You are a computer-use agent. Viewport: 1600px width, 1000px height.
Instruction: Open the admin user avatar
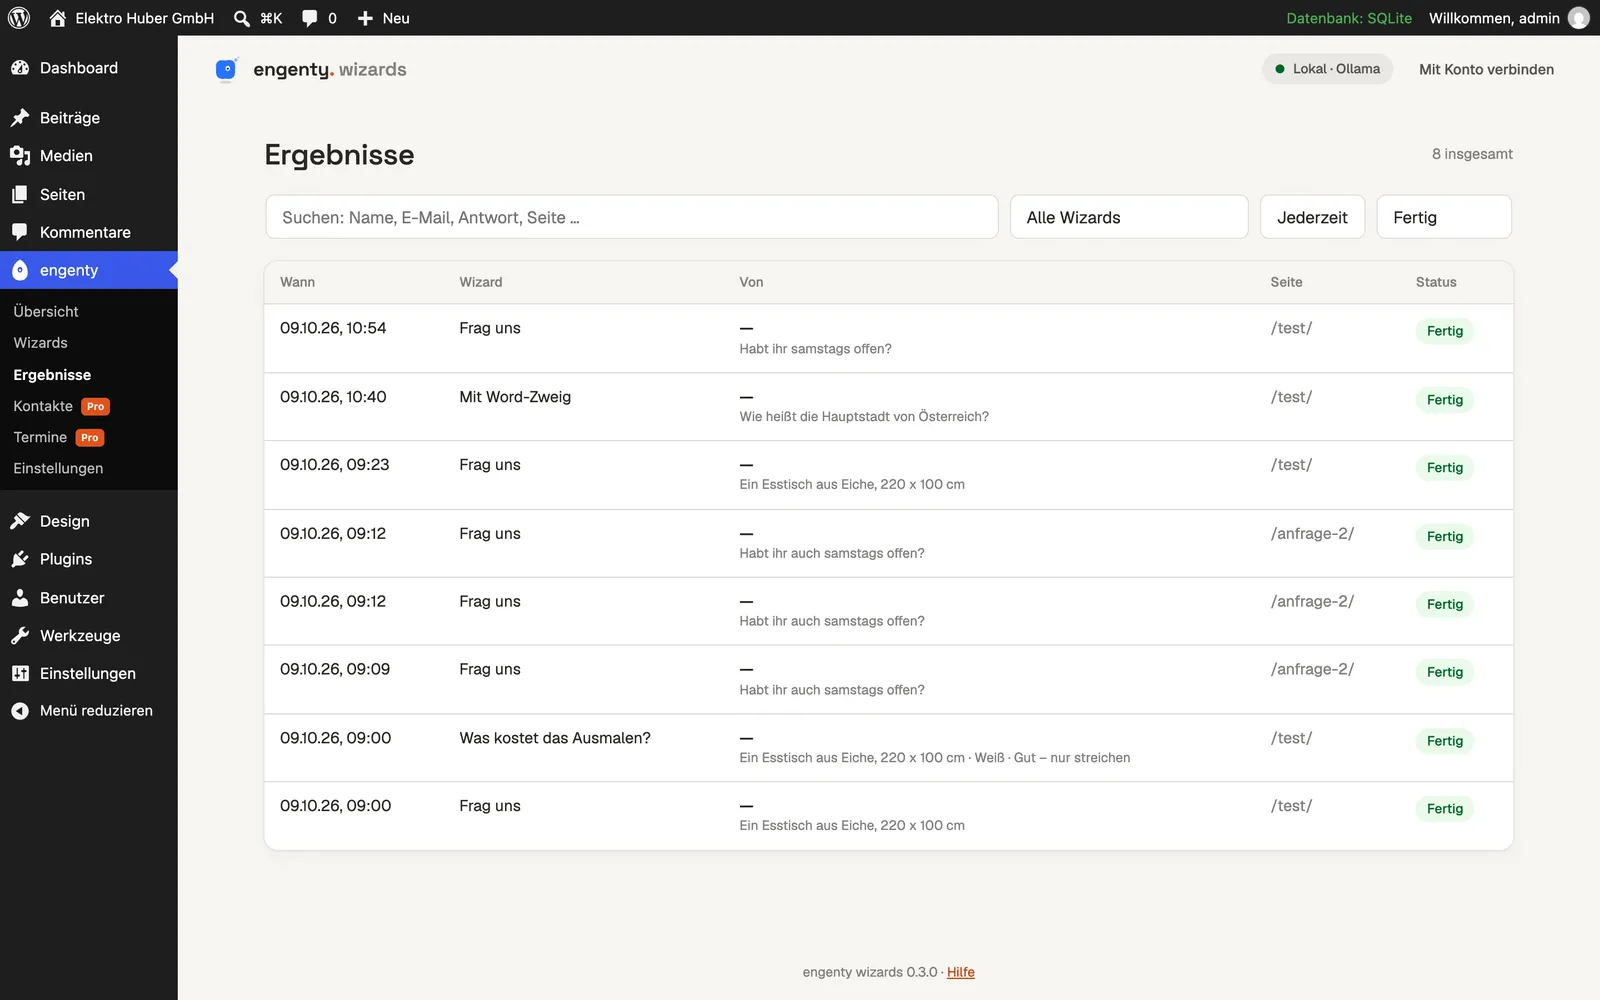coord(1579,18)
